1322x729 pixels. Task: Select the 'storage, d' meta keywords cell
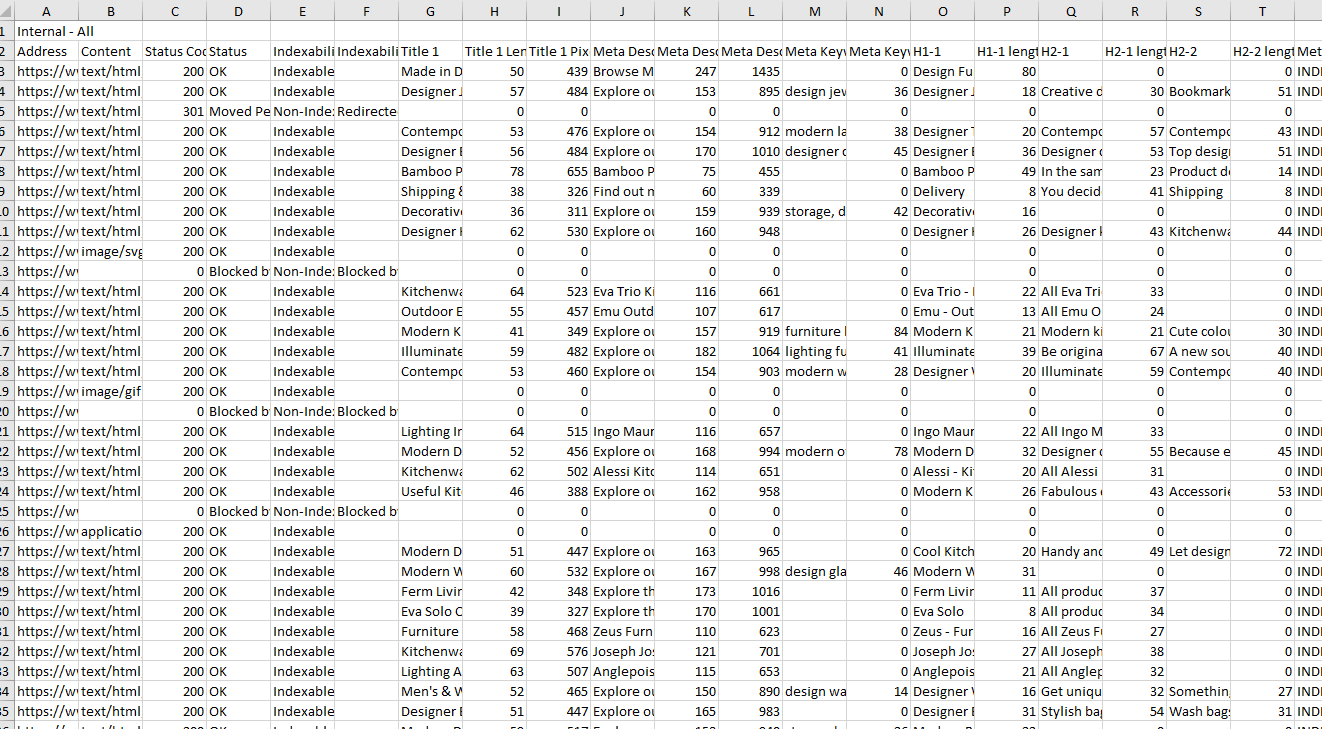tap(814, 211)
